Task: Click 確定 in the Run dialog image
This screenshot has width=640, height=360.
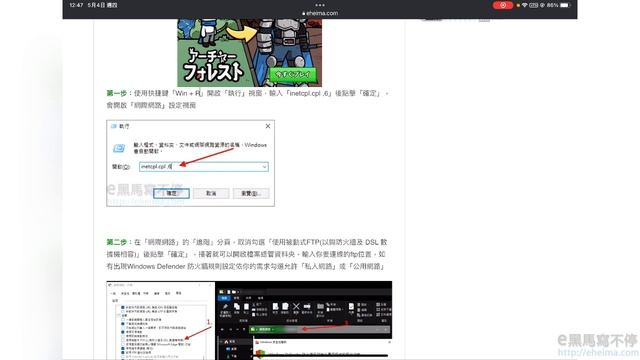Action: pos(171,193)
